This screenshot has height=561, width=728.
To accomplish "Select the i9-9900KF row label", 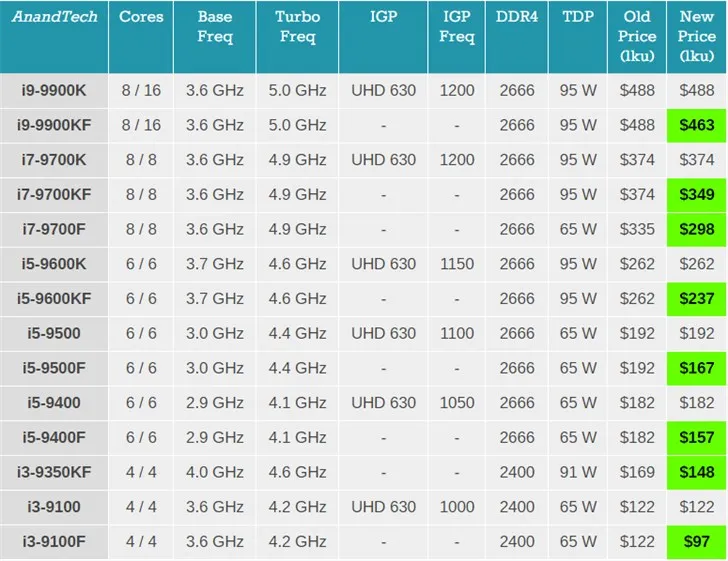I will pos(54,125).
